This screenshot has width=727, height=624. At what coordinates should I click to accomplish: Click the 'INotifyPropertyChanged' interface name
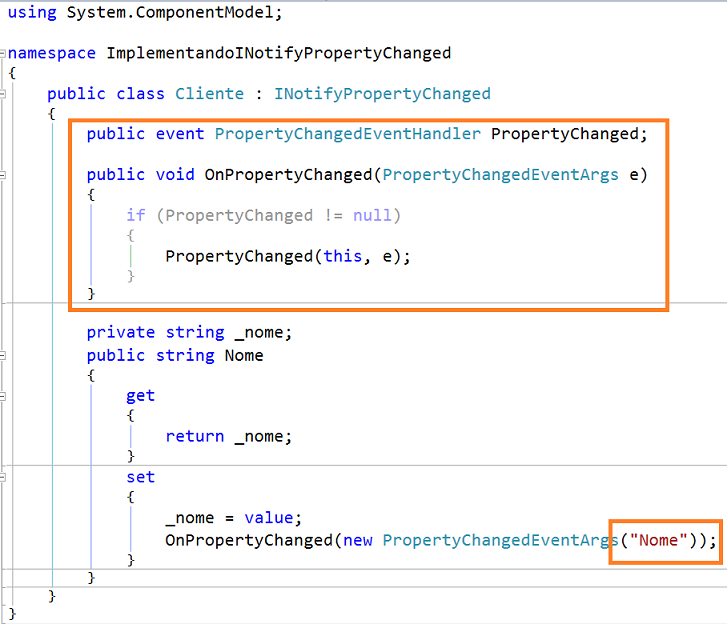pos(383,94)
